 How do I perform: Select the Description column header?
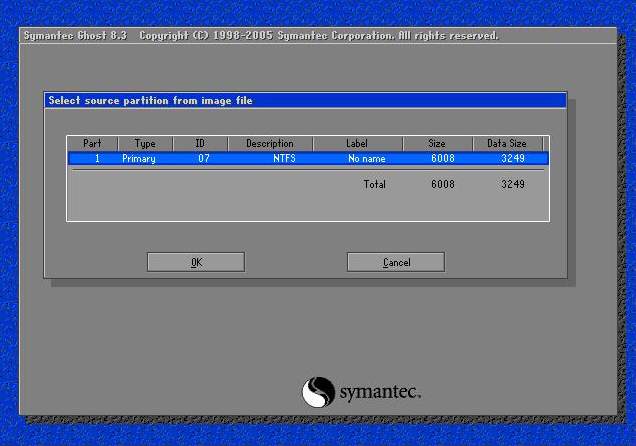click(270, 144)
